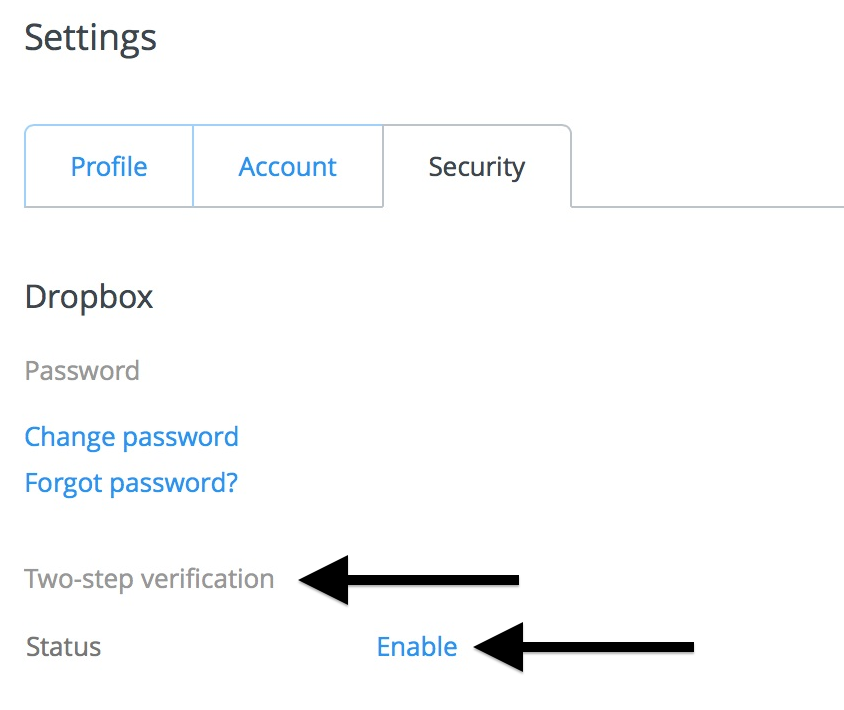844x710 pixels.
Task: Click the Change password link
Action: point(131,437)
